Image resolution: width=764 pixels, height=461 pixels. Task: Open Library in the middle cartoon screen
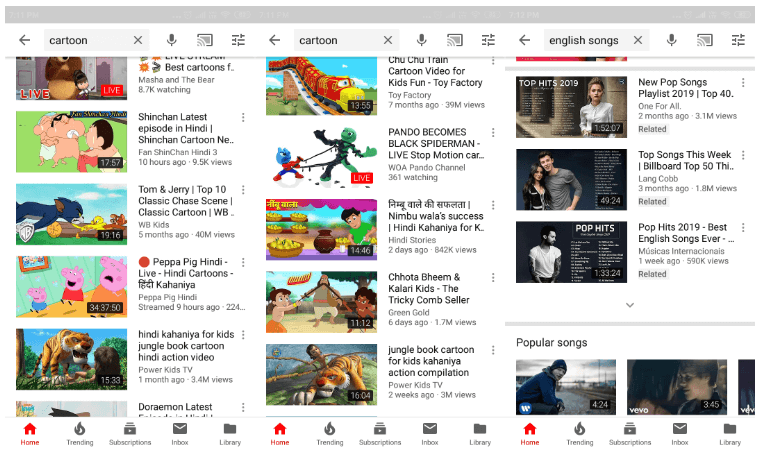point(480,434)
